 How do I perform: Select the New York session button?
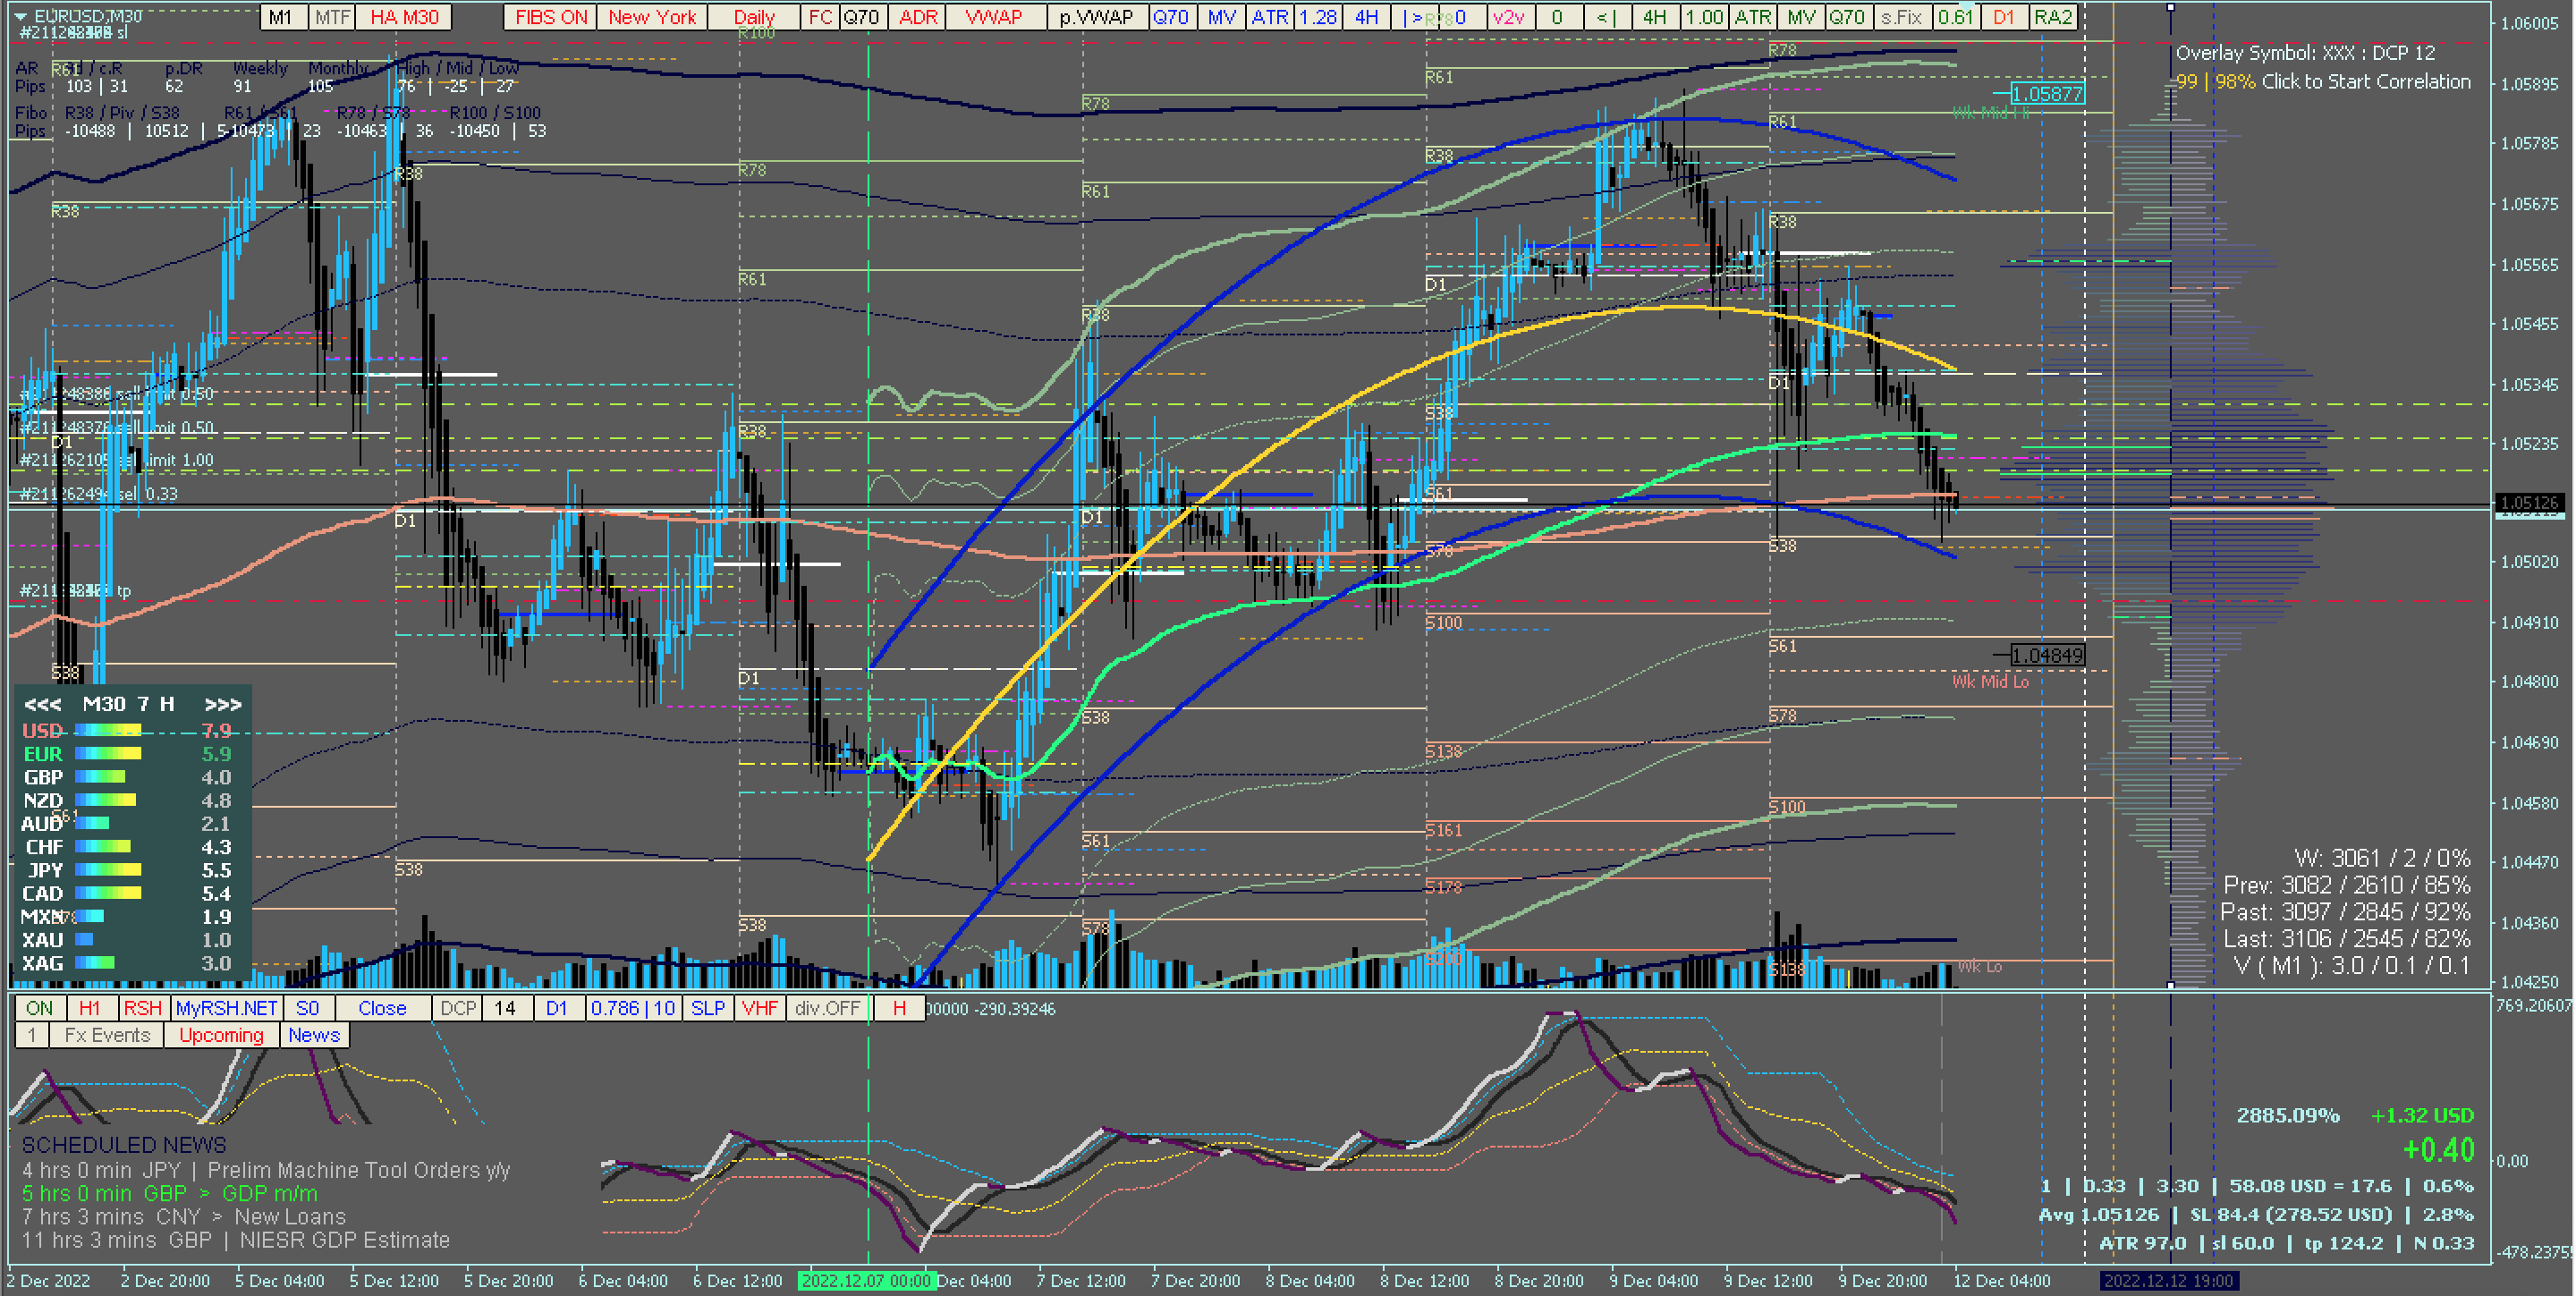pos(652,17)
